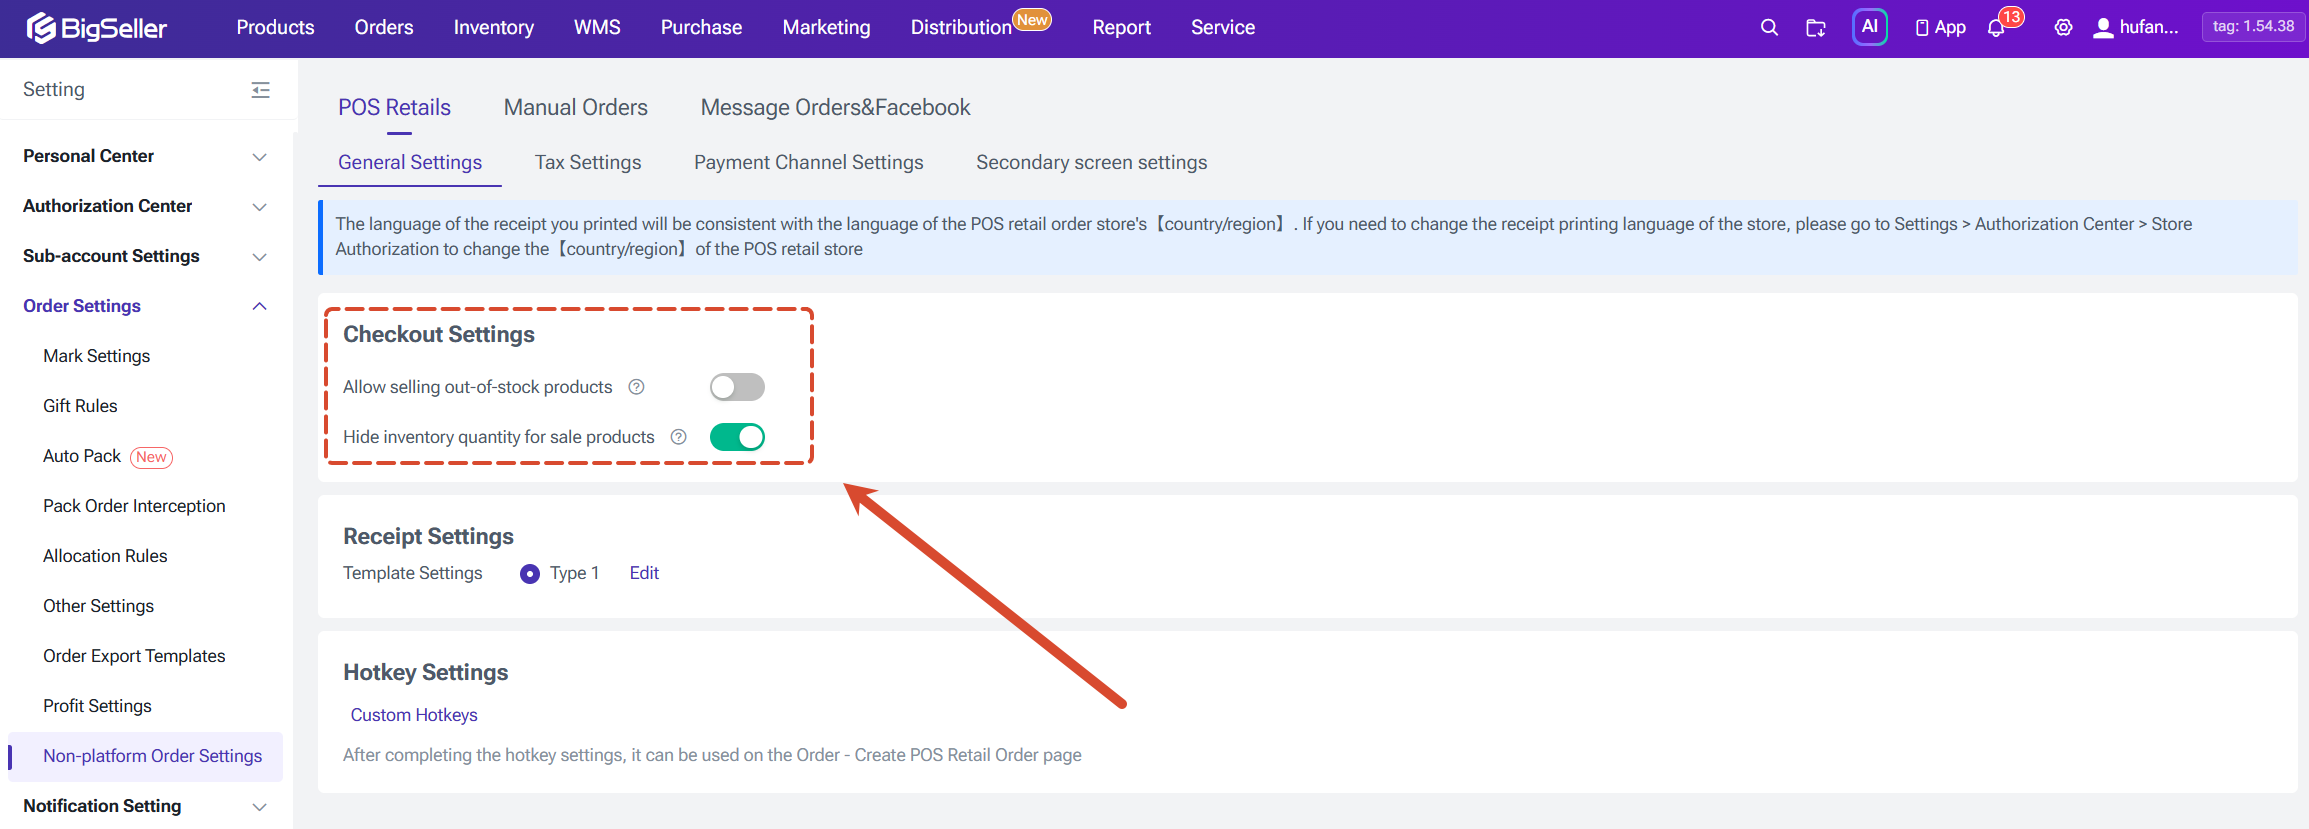The image size is (2309, 829).
Task: Select the Type 1 template radio button
Action: 530,574
